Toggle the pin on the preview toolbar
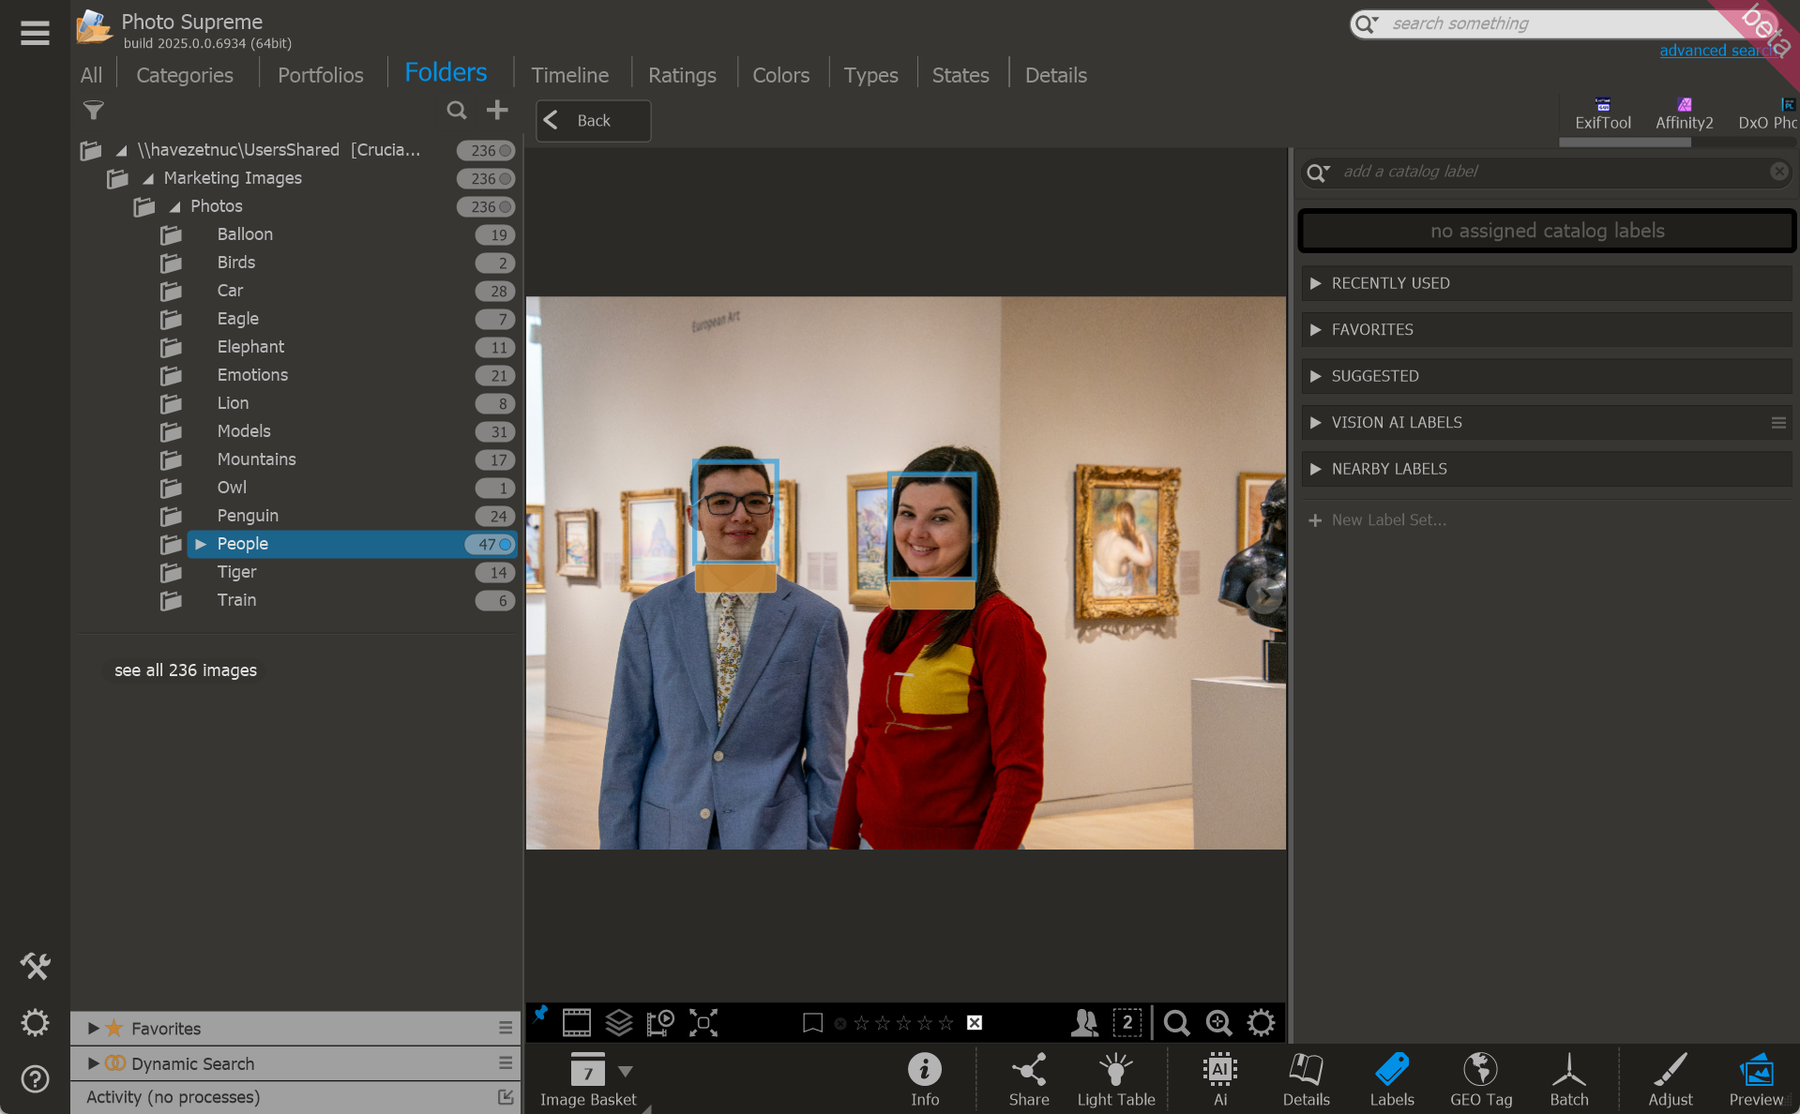The height and width of the screenshot is (1114, 1800). click(x=541, y=1015)
